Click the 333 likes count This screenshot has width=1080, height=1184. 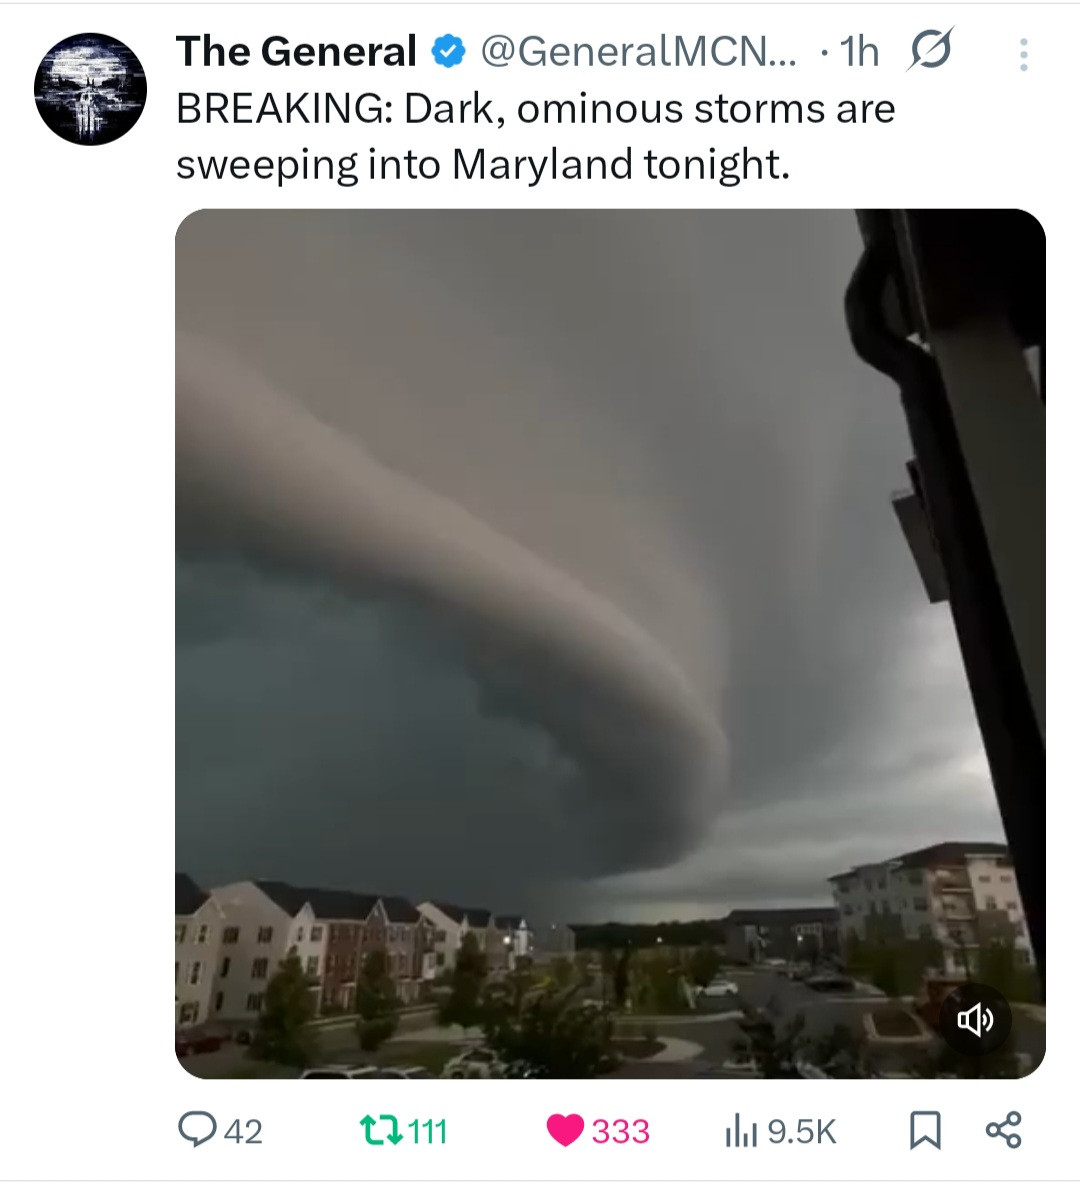pos(620,1131)
